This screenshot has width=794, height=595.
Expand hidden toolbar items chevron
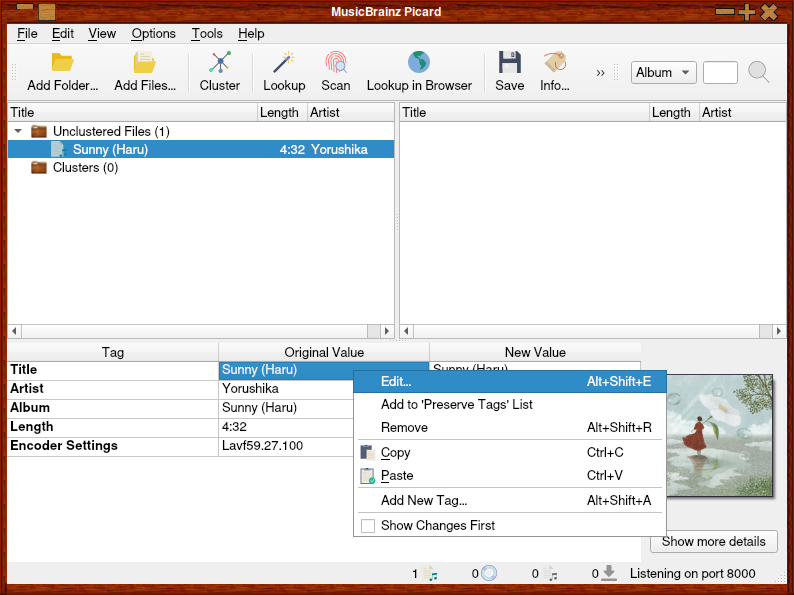pos(600,72)
